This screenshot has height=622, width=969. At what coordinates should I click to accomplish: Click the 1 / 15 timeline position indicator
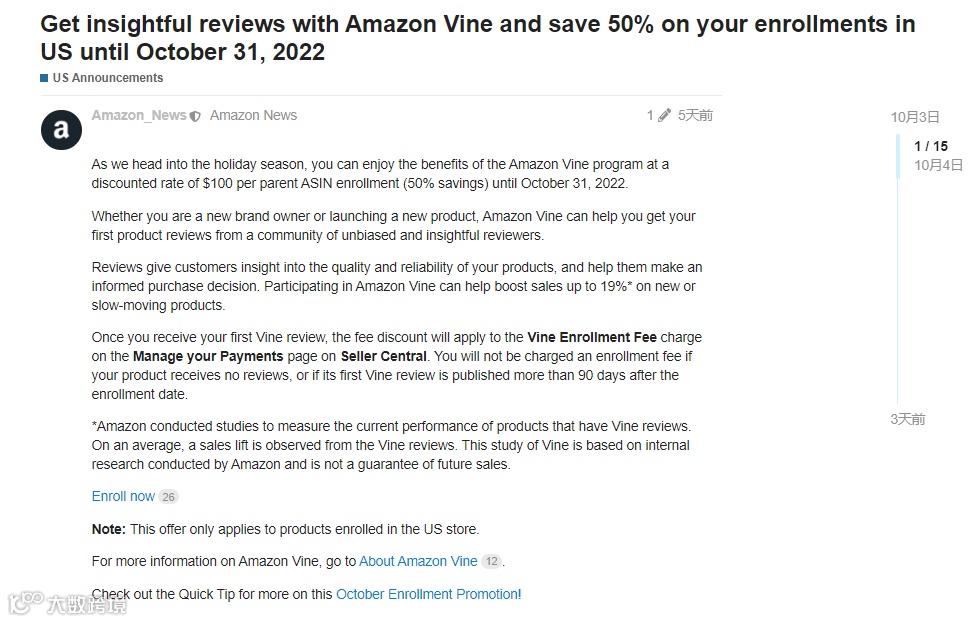tap(930, 146)
